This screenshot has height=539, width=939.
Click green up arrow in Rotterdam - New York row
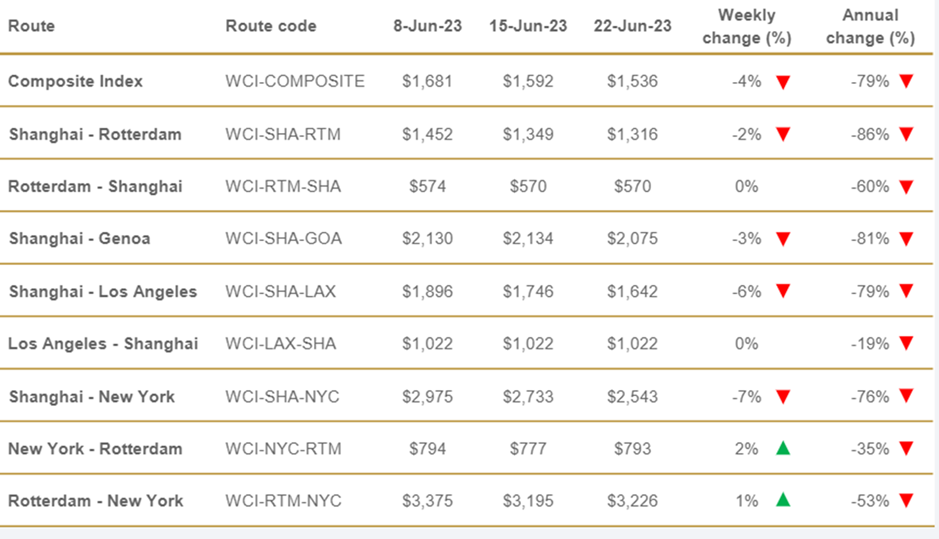tap(783, 501)
